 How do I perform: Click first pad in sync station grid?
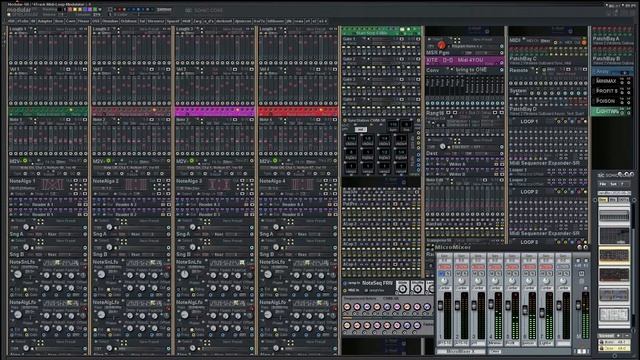pyautogui.click(x=351, y=140)
